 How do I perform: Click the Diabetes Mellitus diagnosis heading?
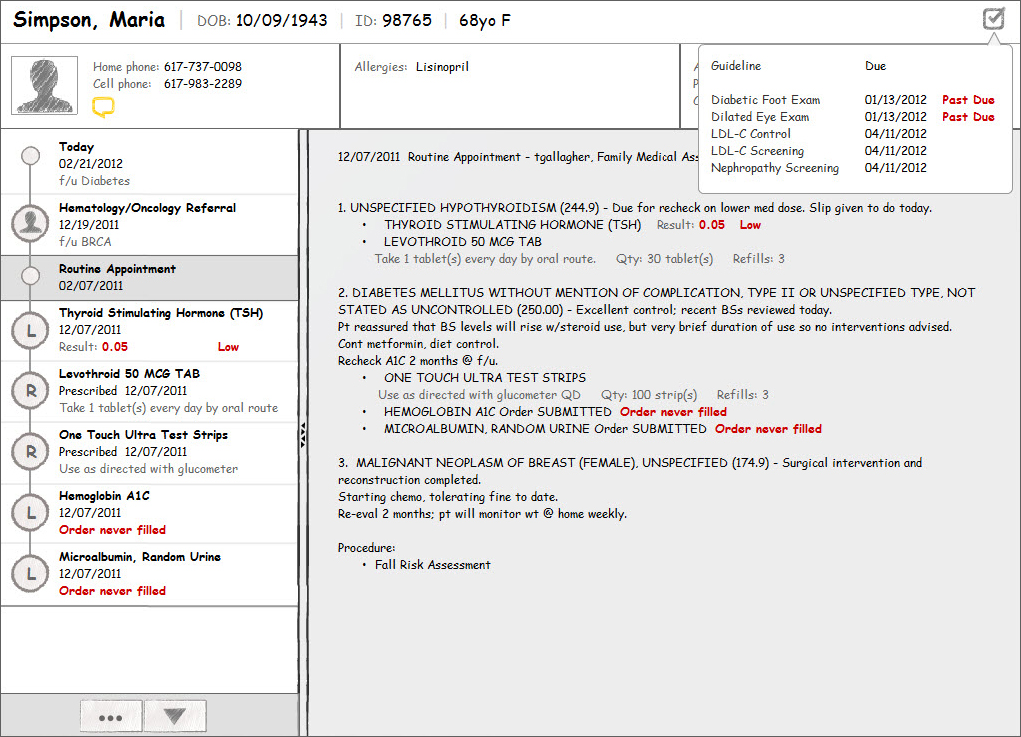tap(656, 301)
